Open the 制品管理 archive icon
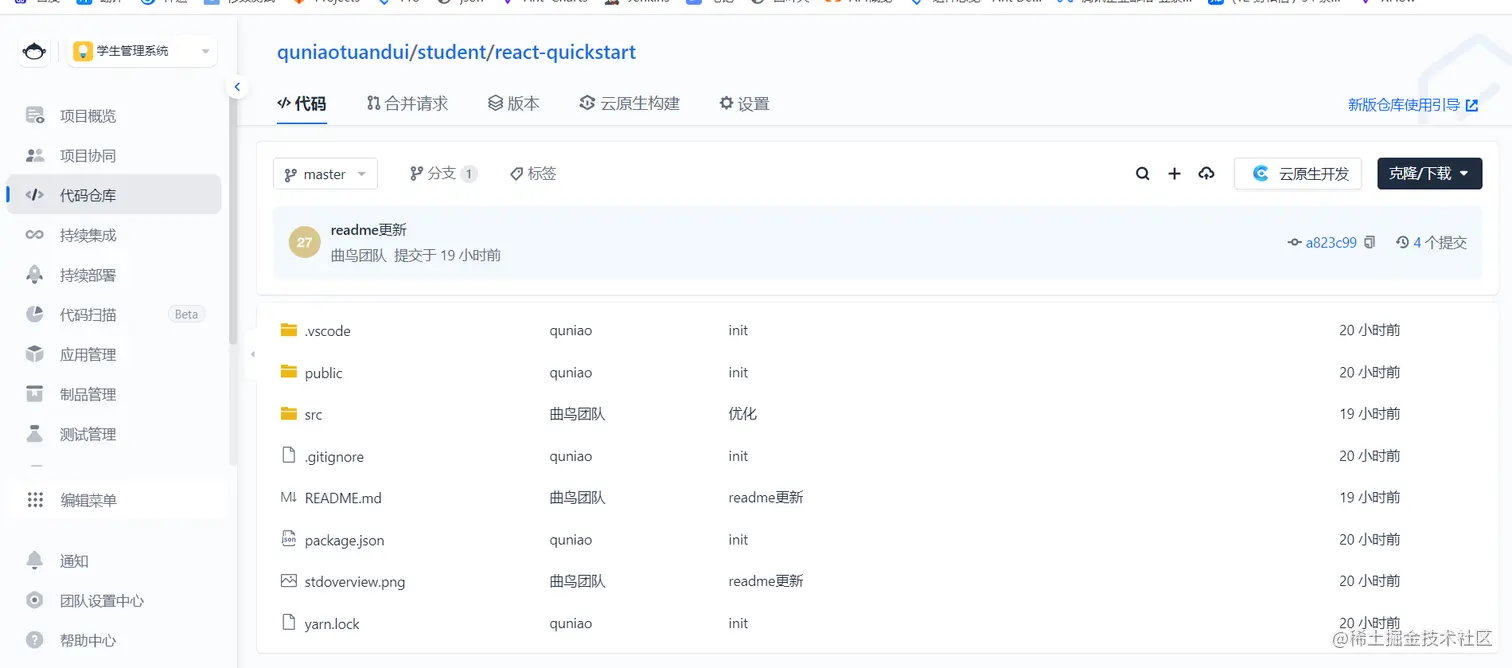 point(35,394)
